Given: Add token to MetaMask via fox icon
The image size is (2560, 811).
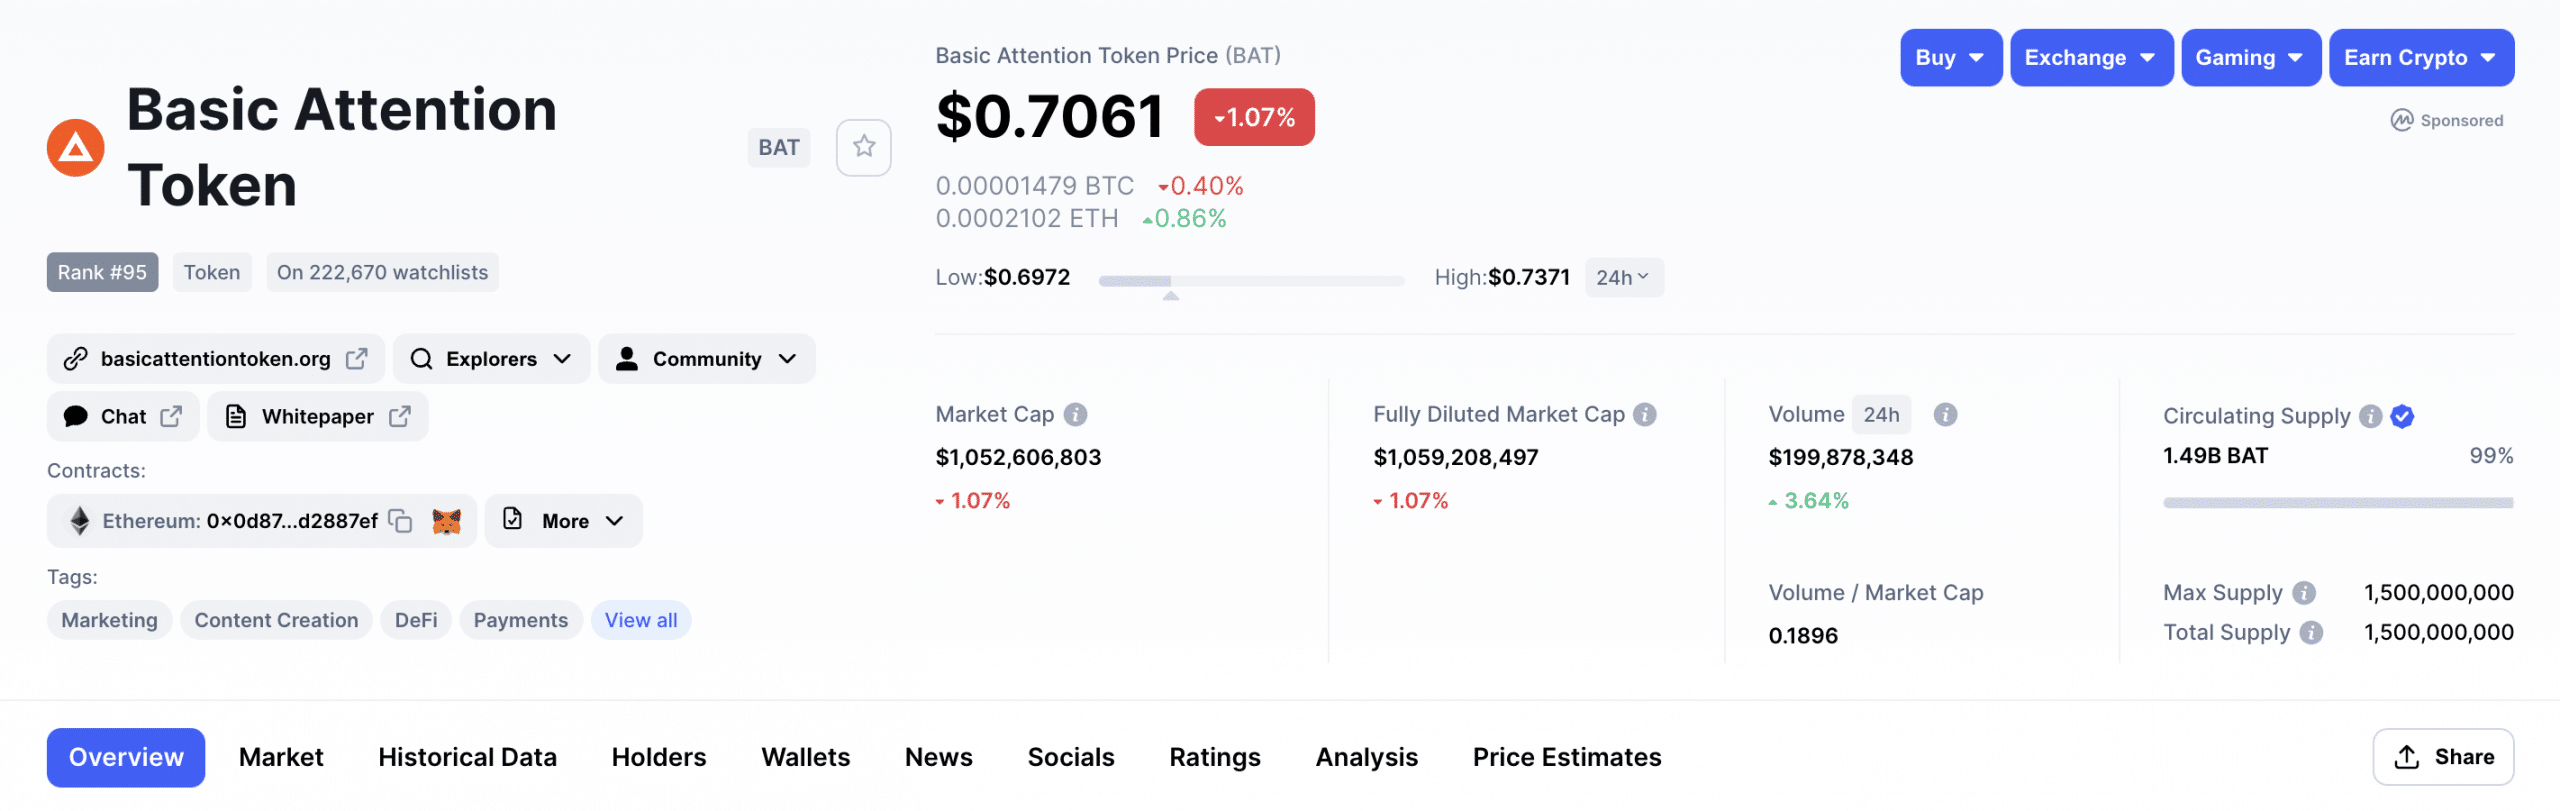Looking at the screenshot, I should pos(446,521).
